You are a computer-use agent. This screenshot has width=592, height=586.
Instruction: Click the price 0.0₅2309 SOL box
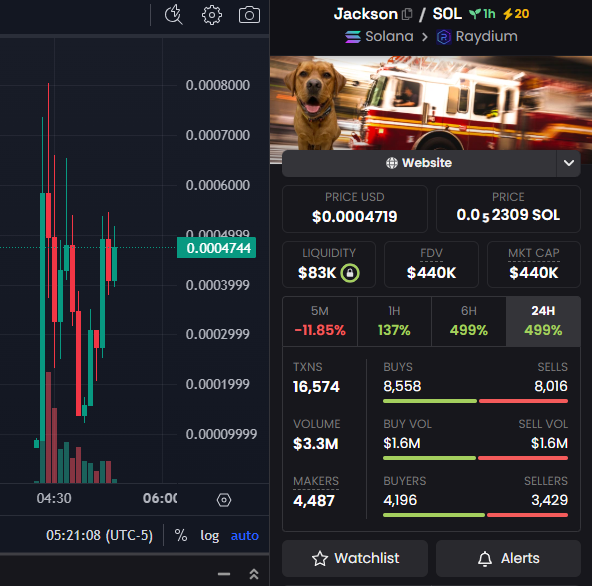coord(508,209)
